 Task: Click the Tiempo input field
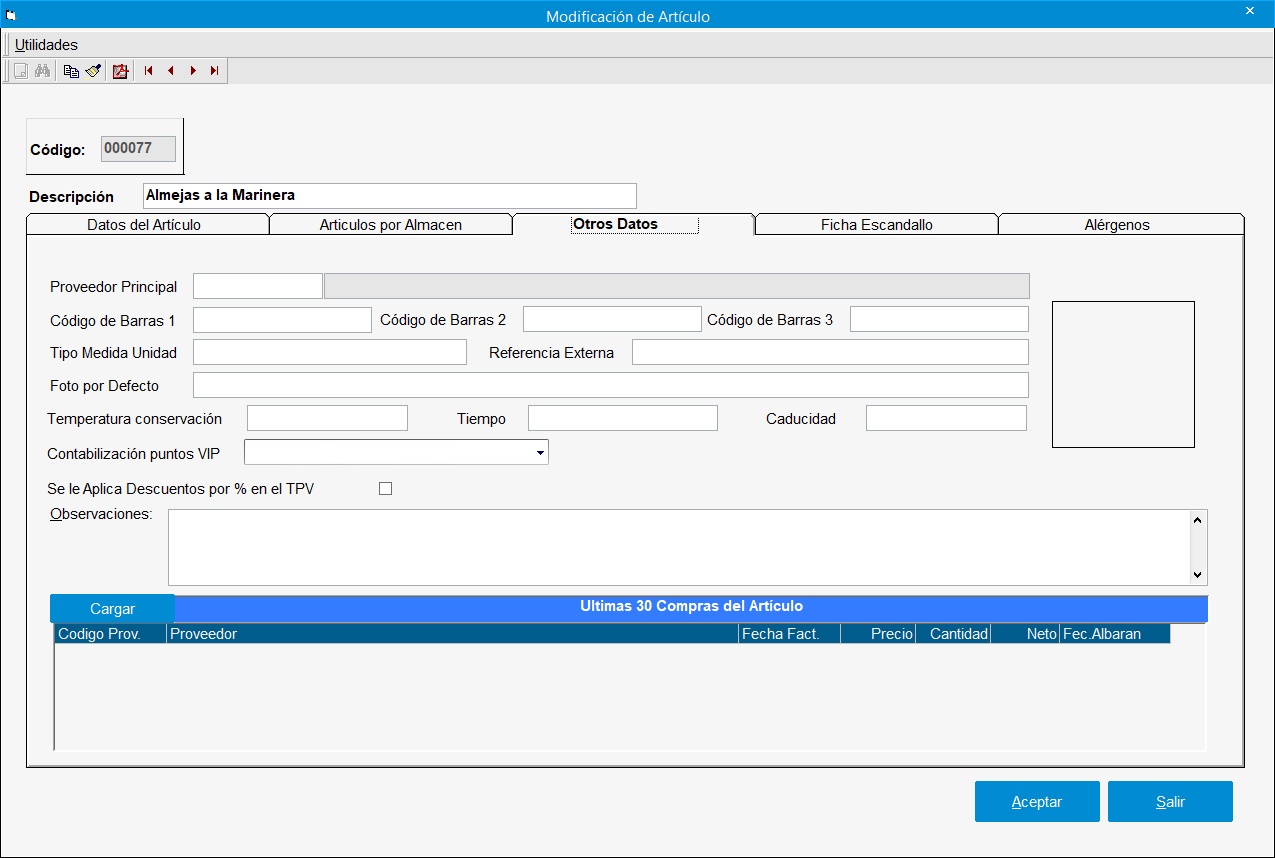coord(623,418)
